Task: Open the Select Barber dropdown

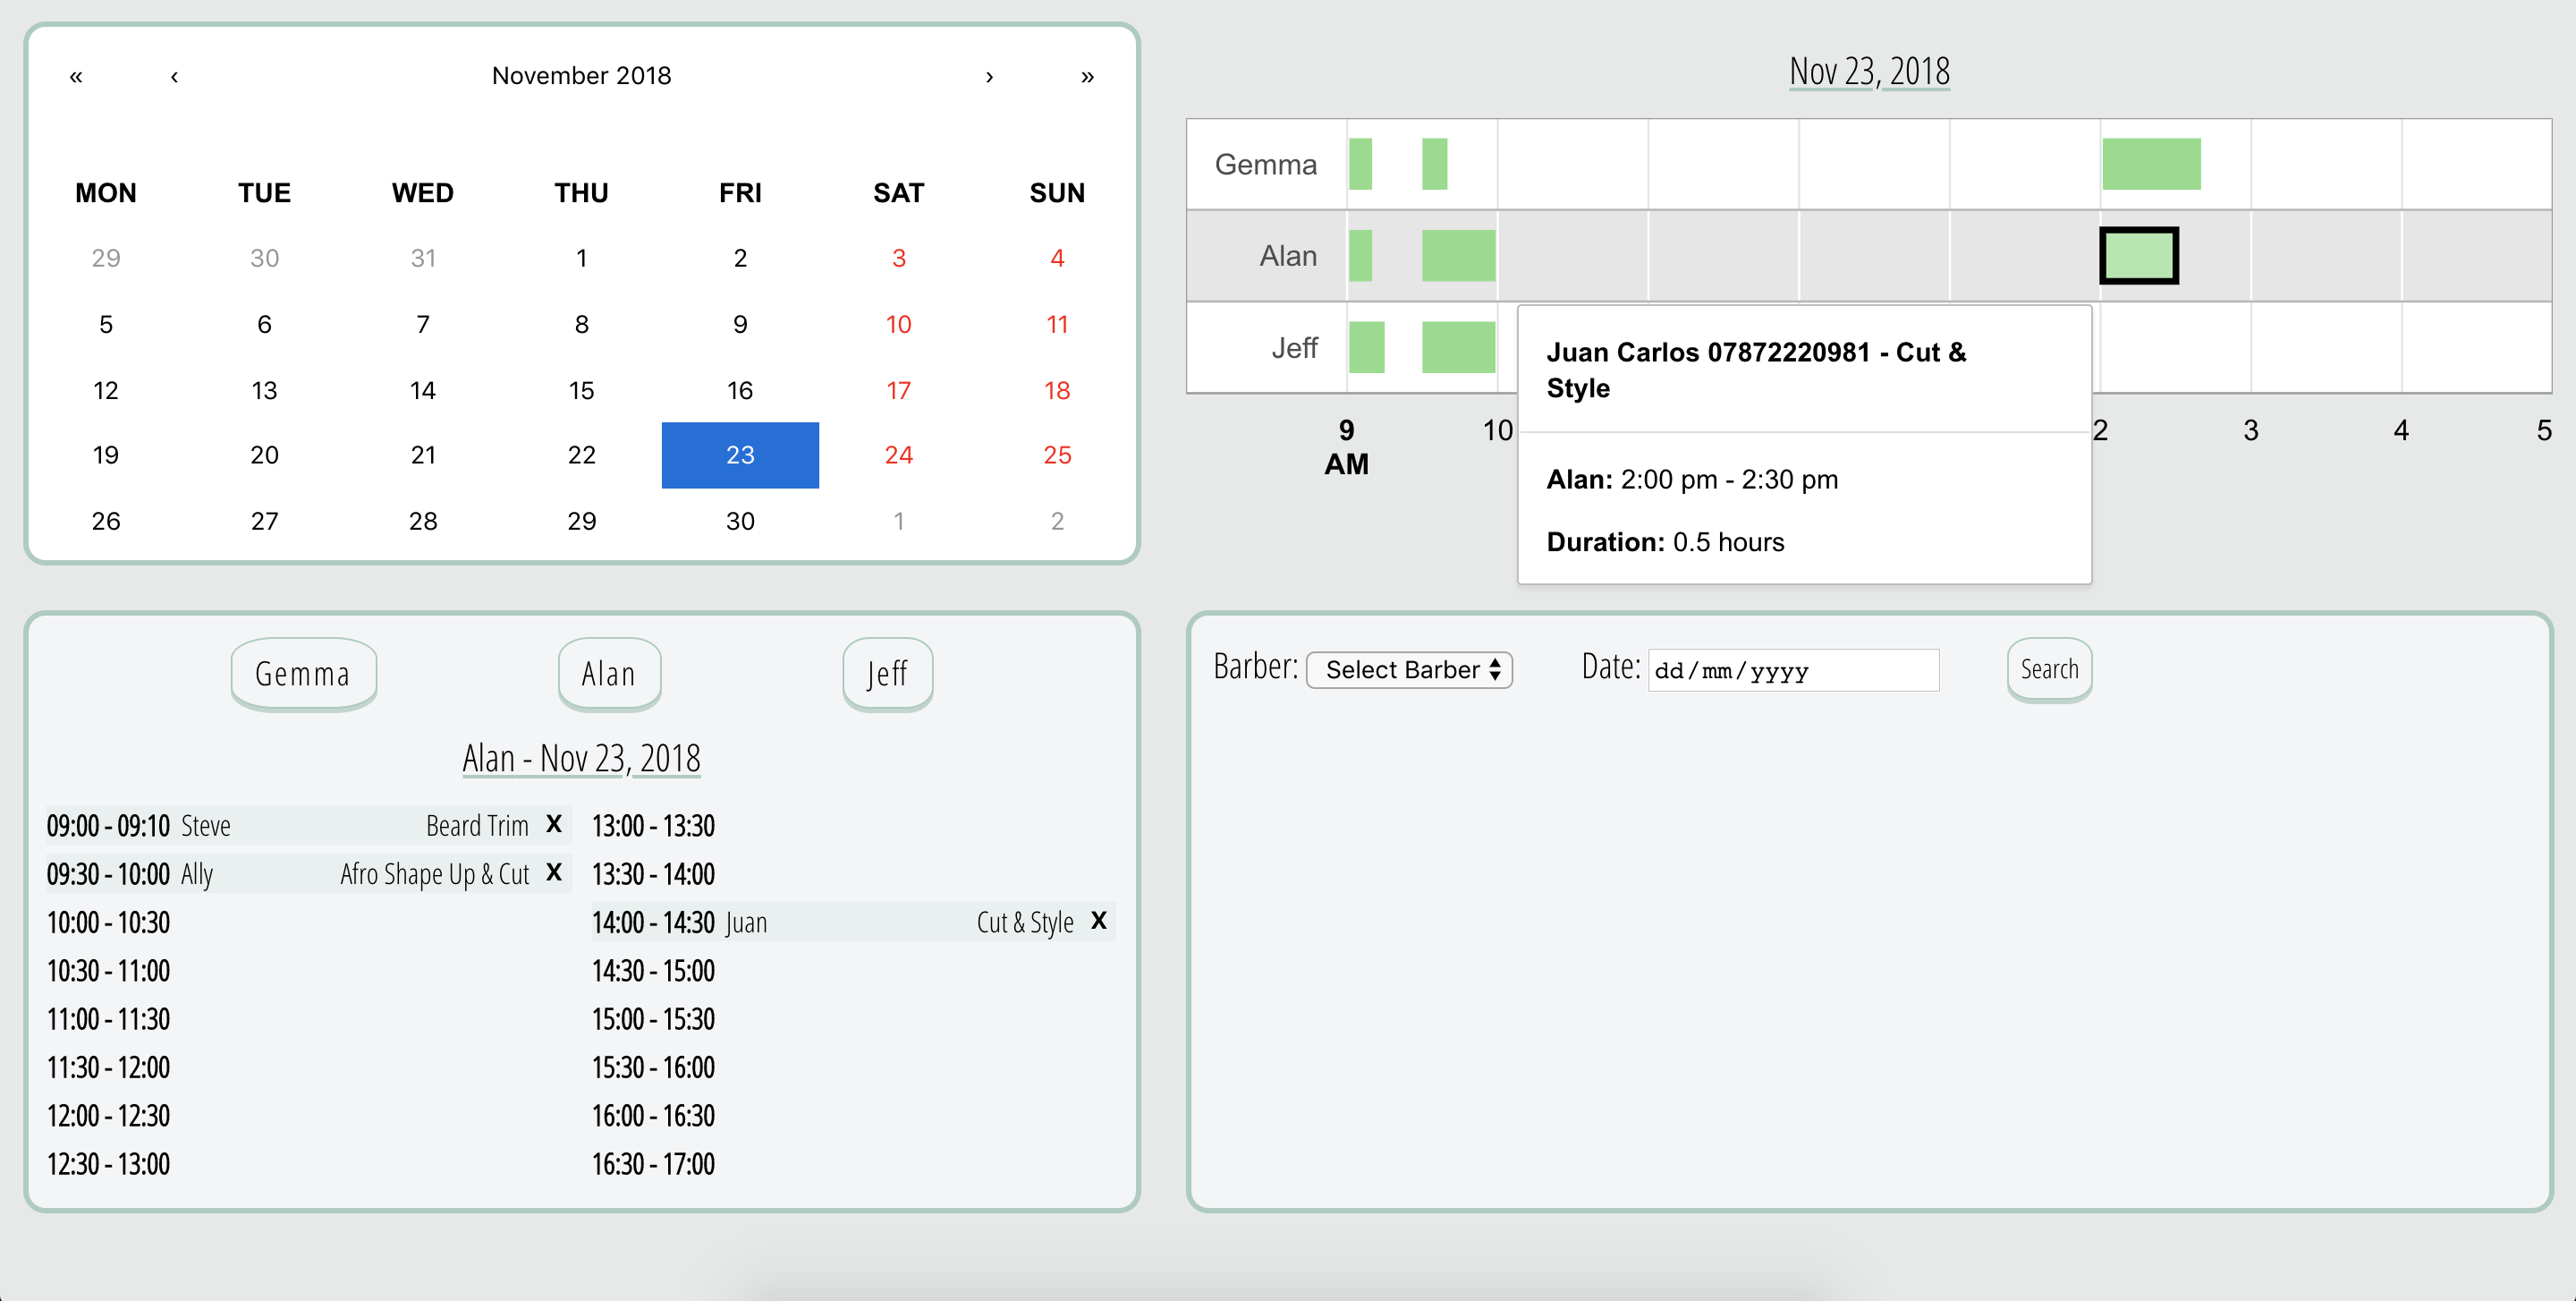Action: (x=1409, y=669)
